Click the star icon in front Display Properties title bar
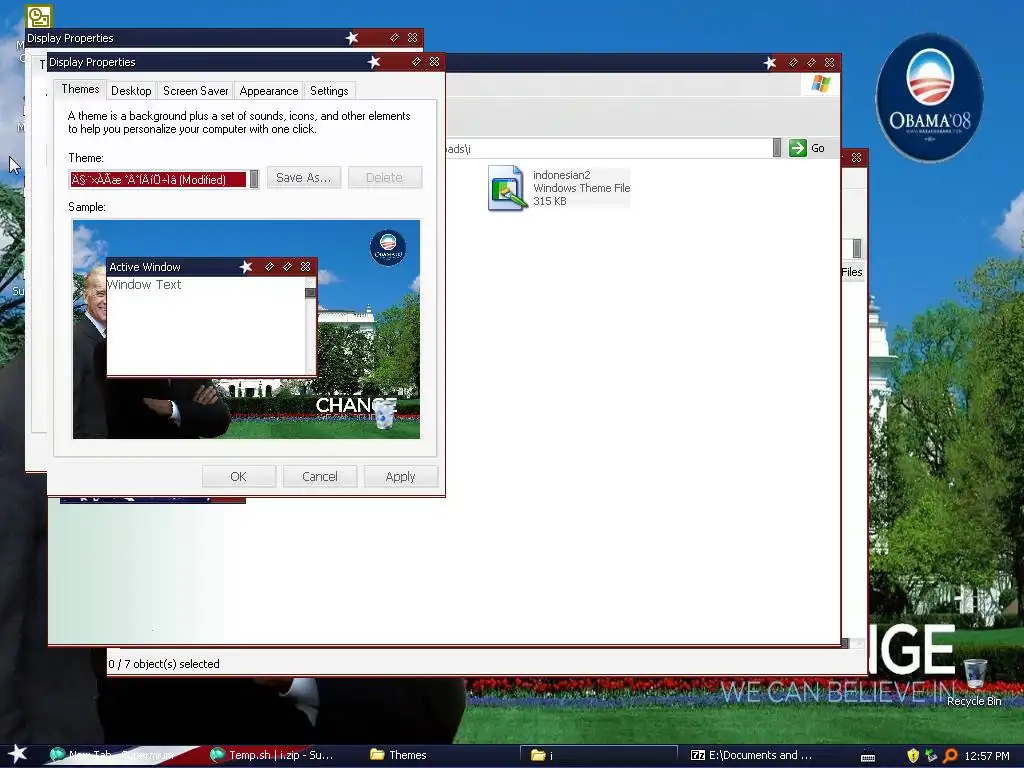The height and width of the screenshot is (768, 1024). point(374,62)
